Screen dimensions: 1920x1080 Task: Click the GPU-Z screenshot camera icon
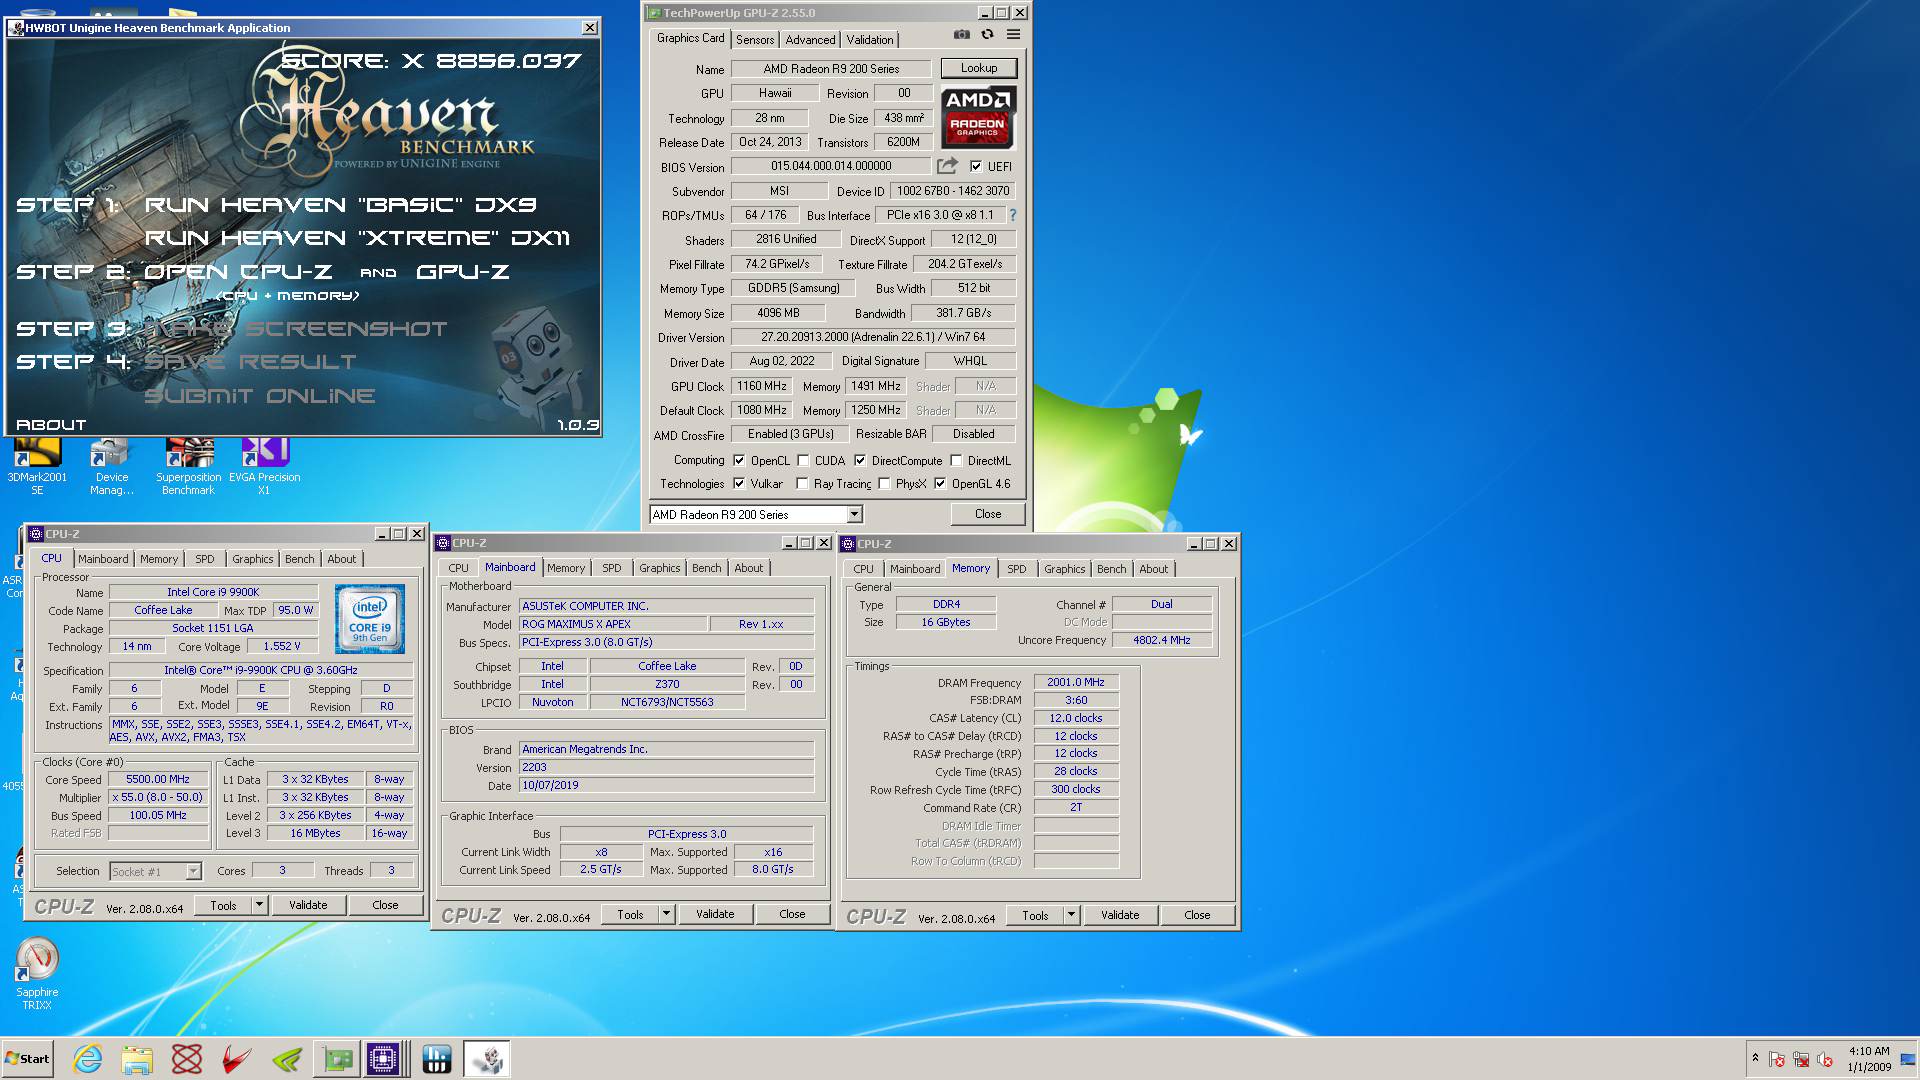tap(961, 34)
